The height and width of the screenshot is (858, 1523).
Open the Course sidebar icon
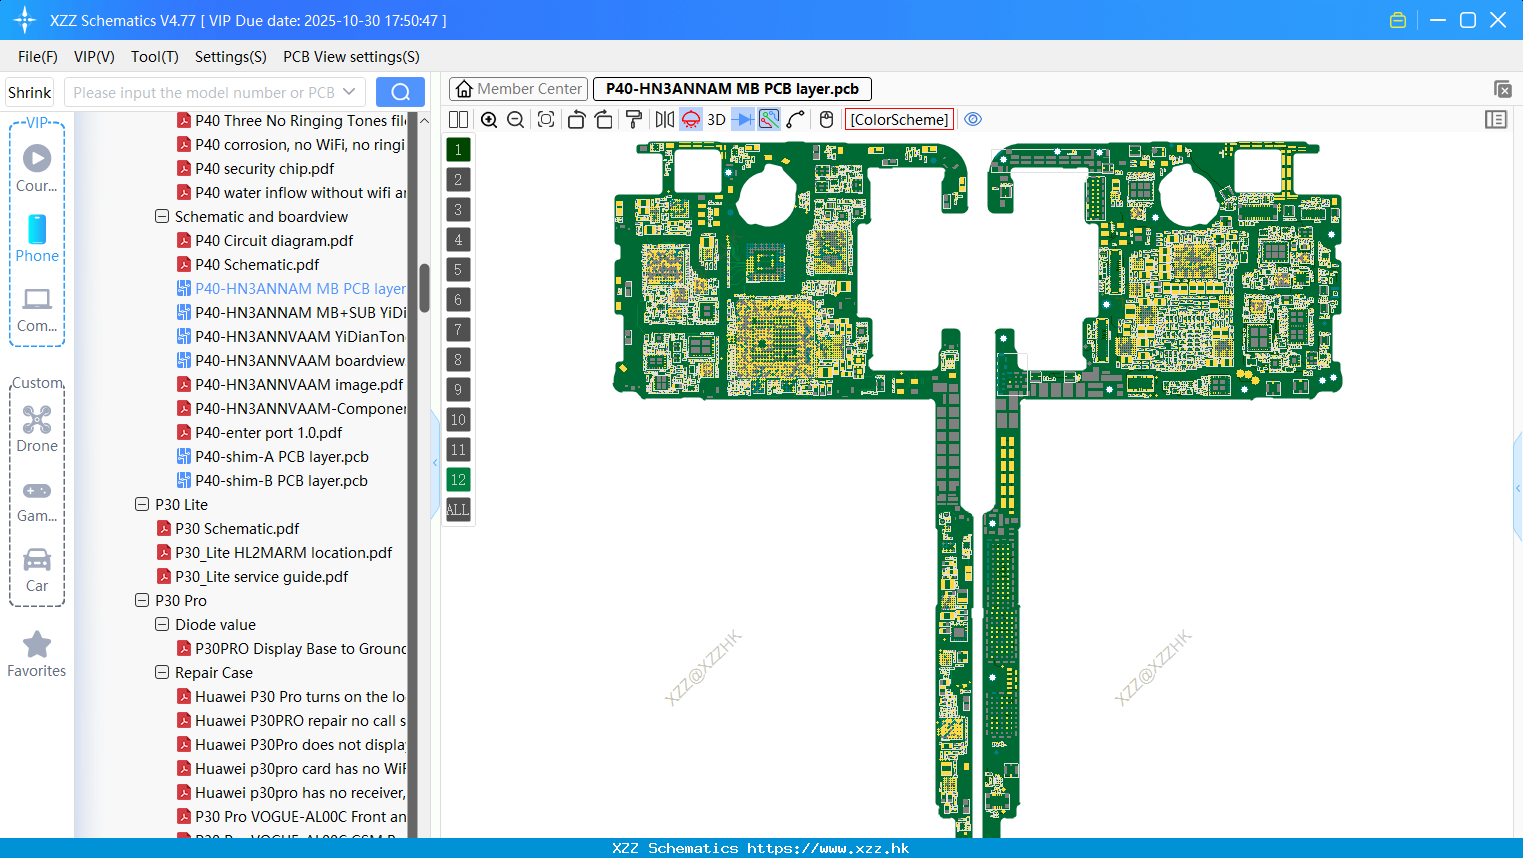click(37, 168)
